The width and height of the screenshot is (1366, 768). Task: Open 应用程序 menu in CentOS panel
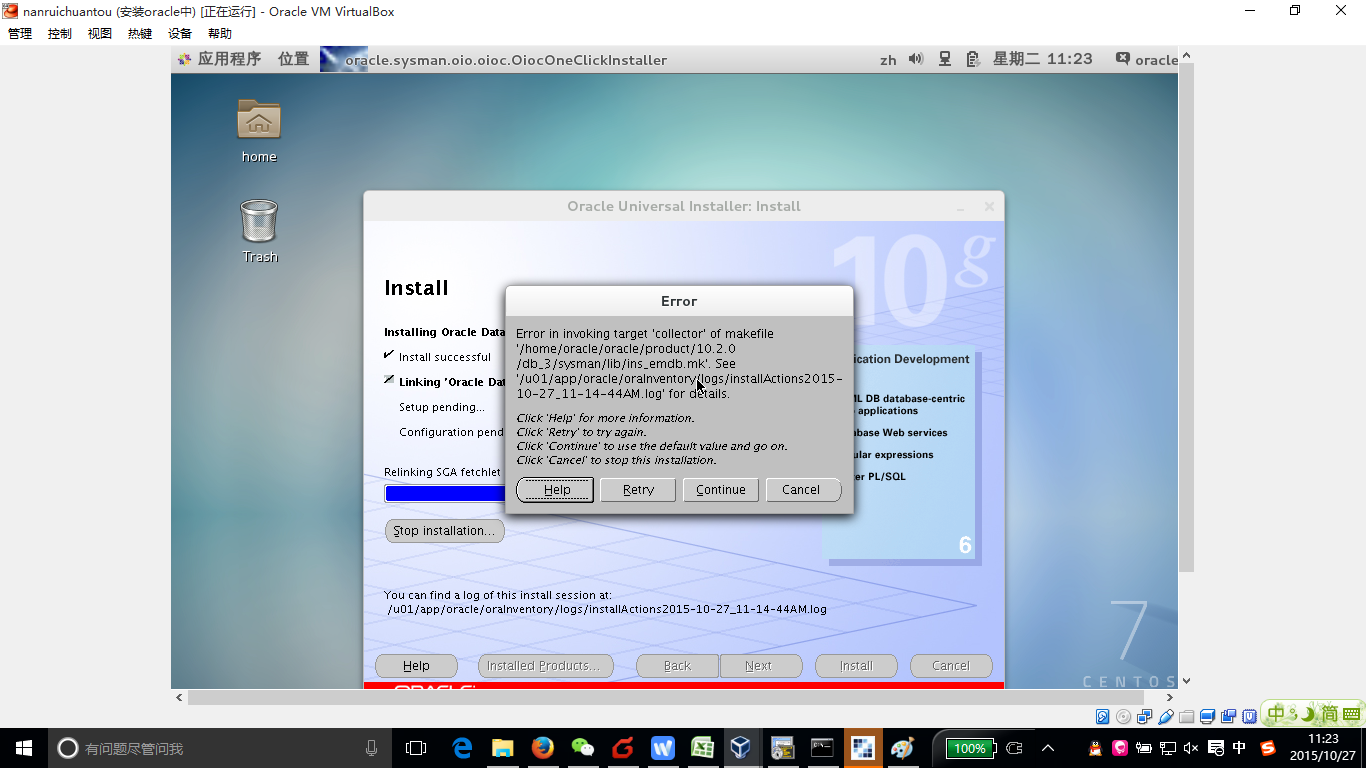click(x=220, y=59)
